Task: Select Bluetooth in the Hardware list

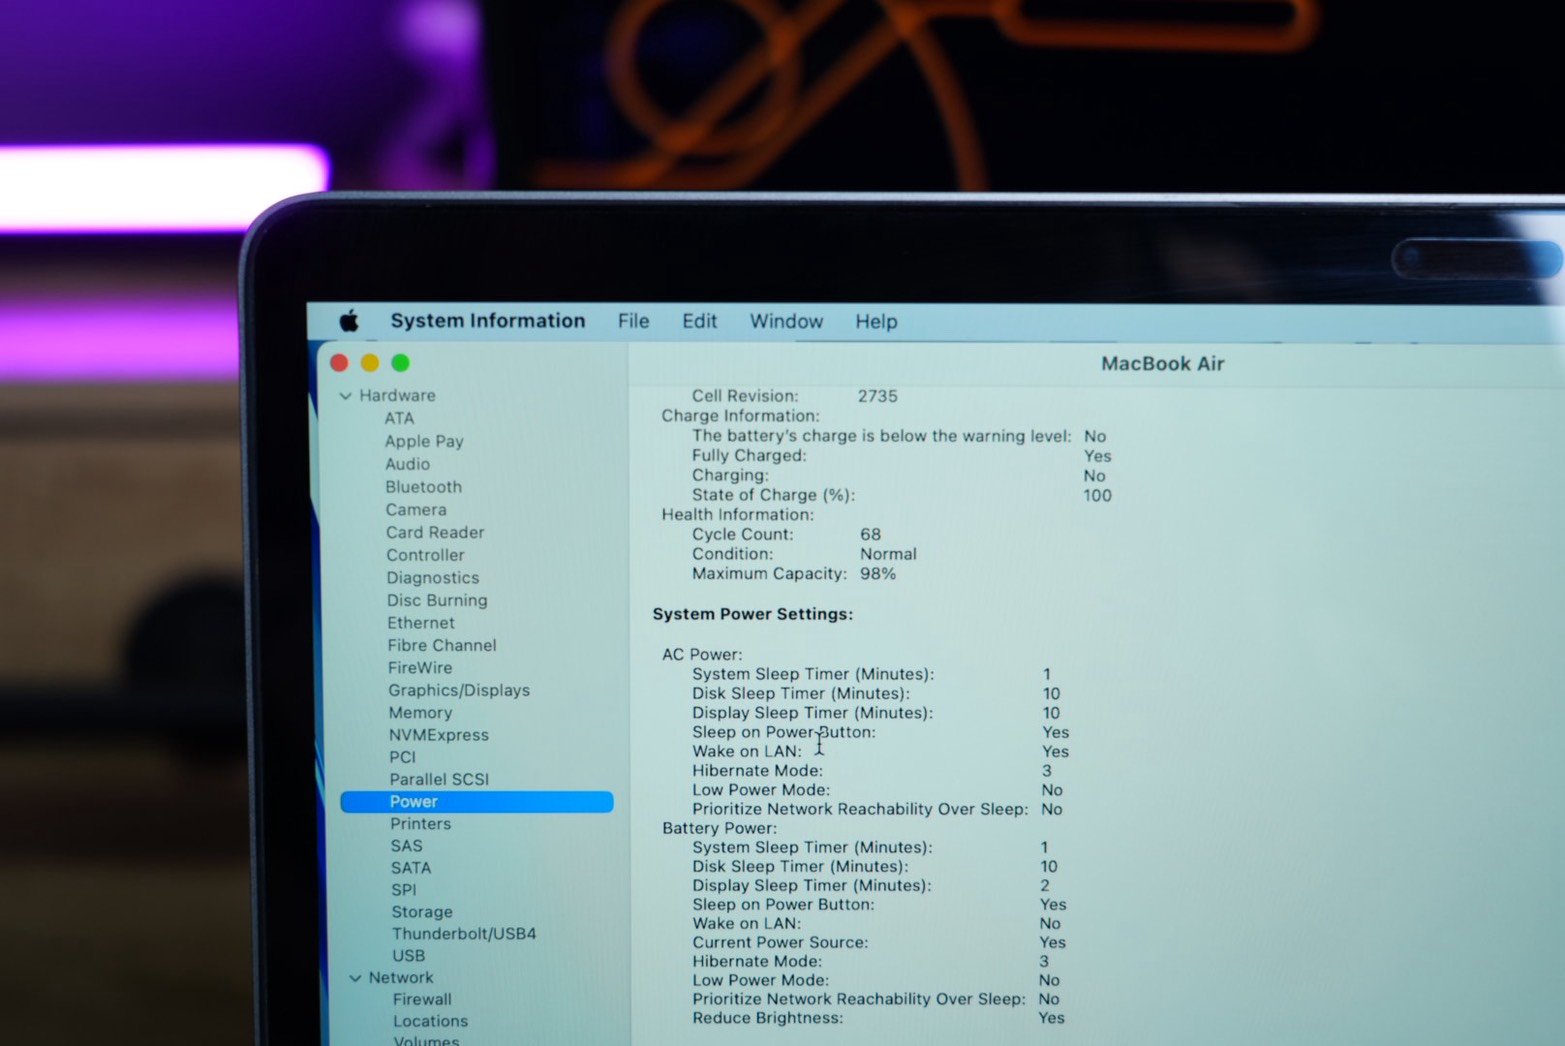Action: (x=424, y=487)
